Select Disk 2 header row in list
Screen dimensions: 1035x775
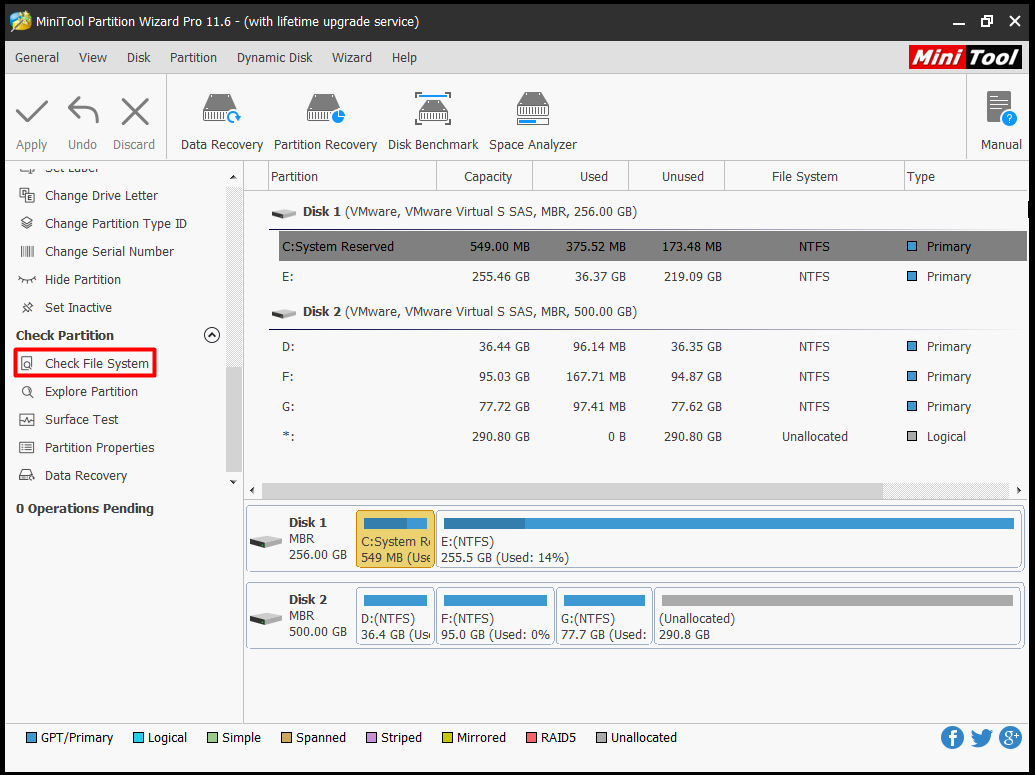648,312
